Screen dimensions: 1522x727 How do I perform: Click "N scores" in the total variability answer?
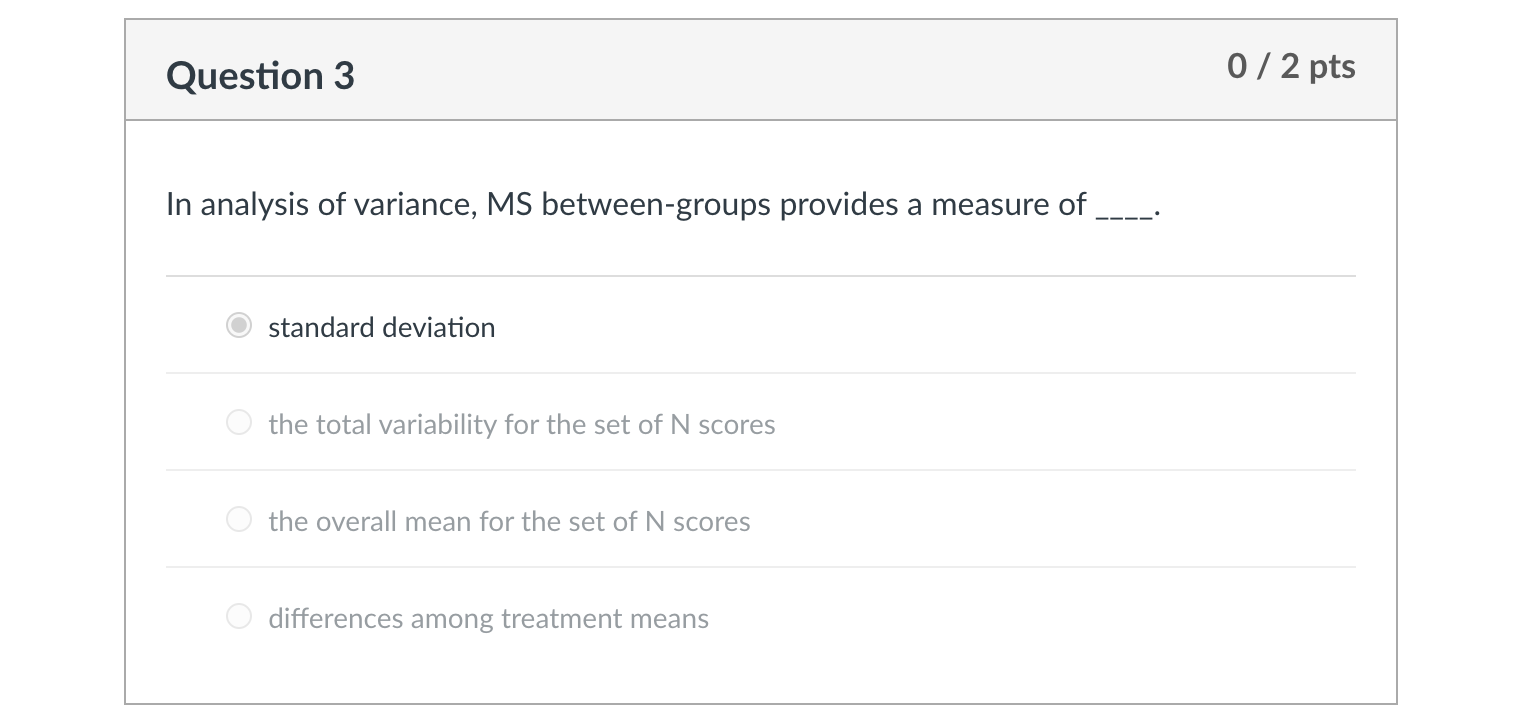pyautogui.click(x=722, y=424)
